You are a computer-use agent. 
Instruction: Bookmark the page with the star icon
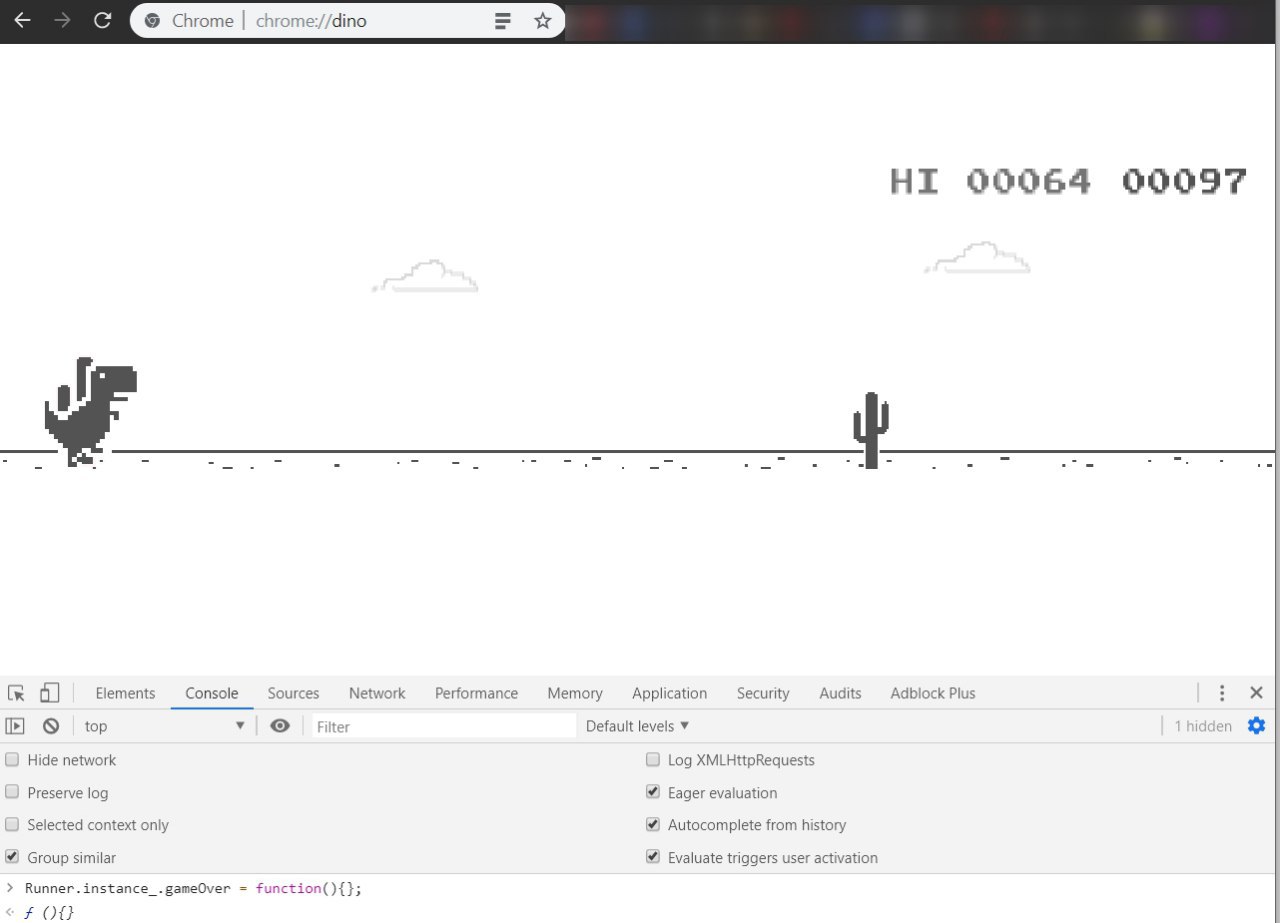click(x=543, y=20)
